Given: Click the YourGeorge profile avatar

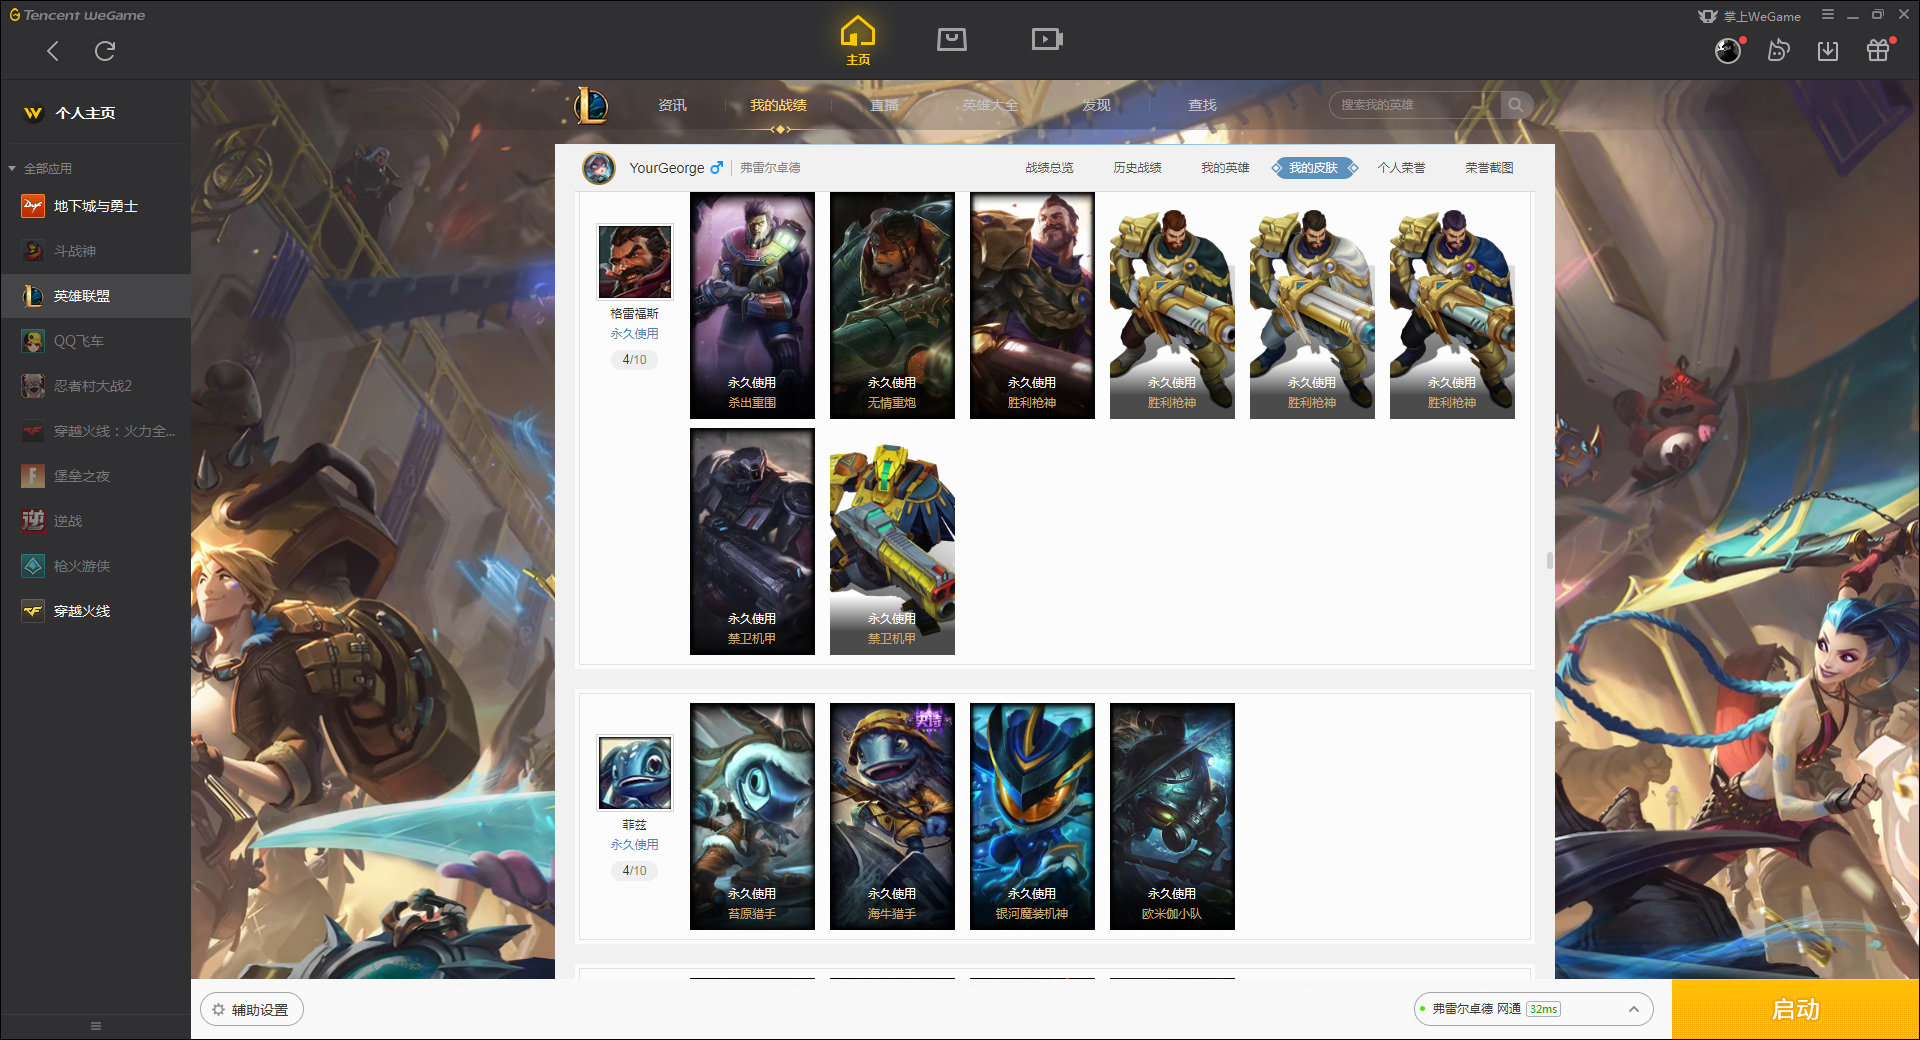Looking at the screenshot, I should tap(599, 168).
